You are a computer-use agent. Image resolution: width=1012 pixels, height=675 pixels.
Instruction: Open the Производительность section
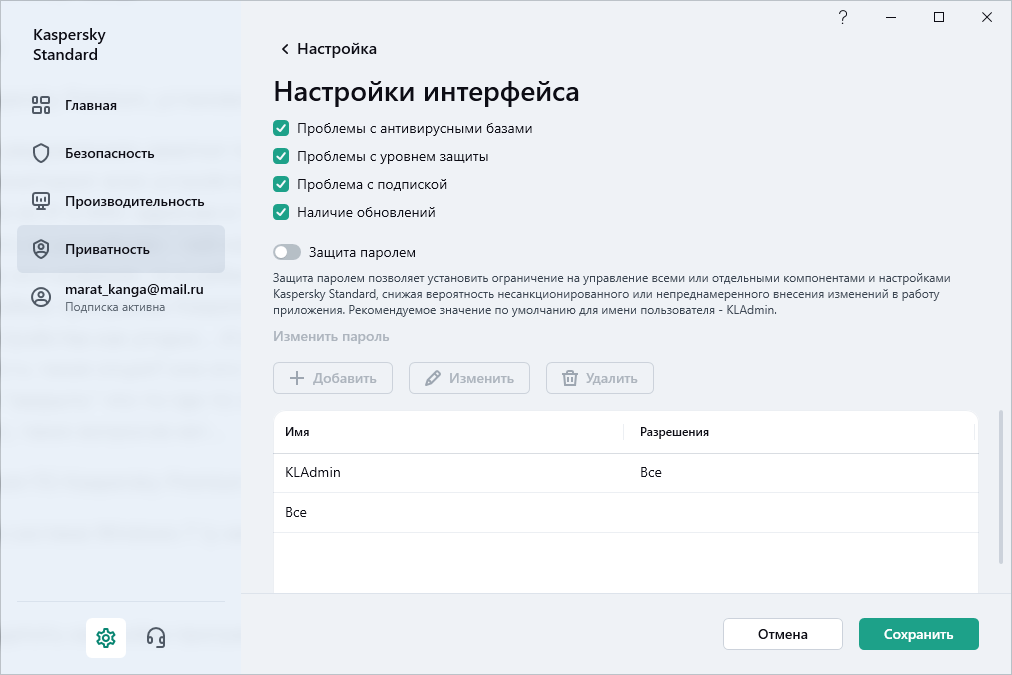[x=121, y=201]
